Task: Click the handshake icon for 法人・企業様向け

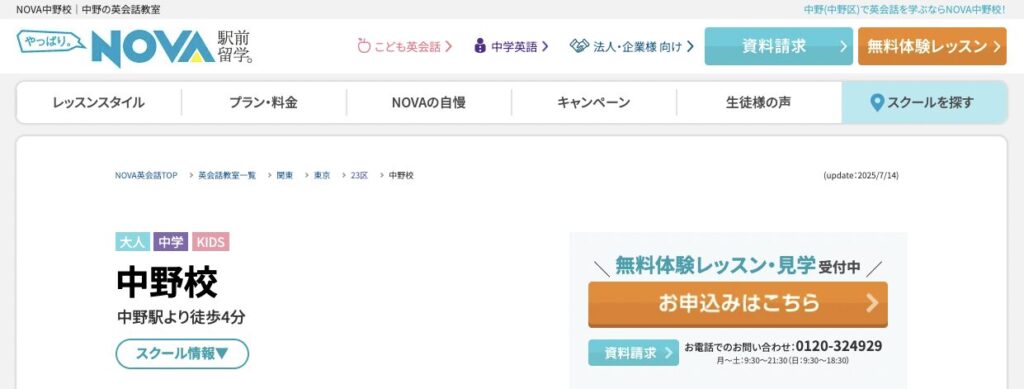Action: (579, 46)
